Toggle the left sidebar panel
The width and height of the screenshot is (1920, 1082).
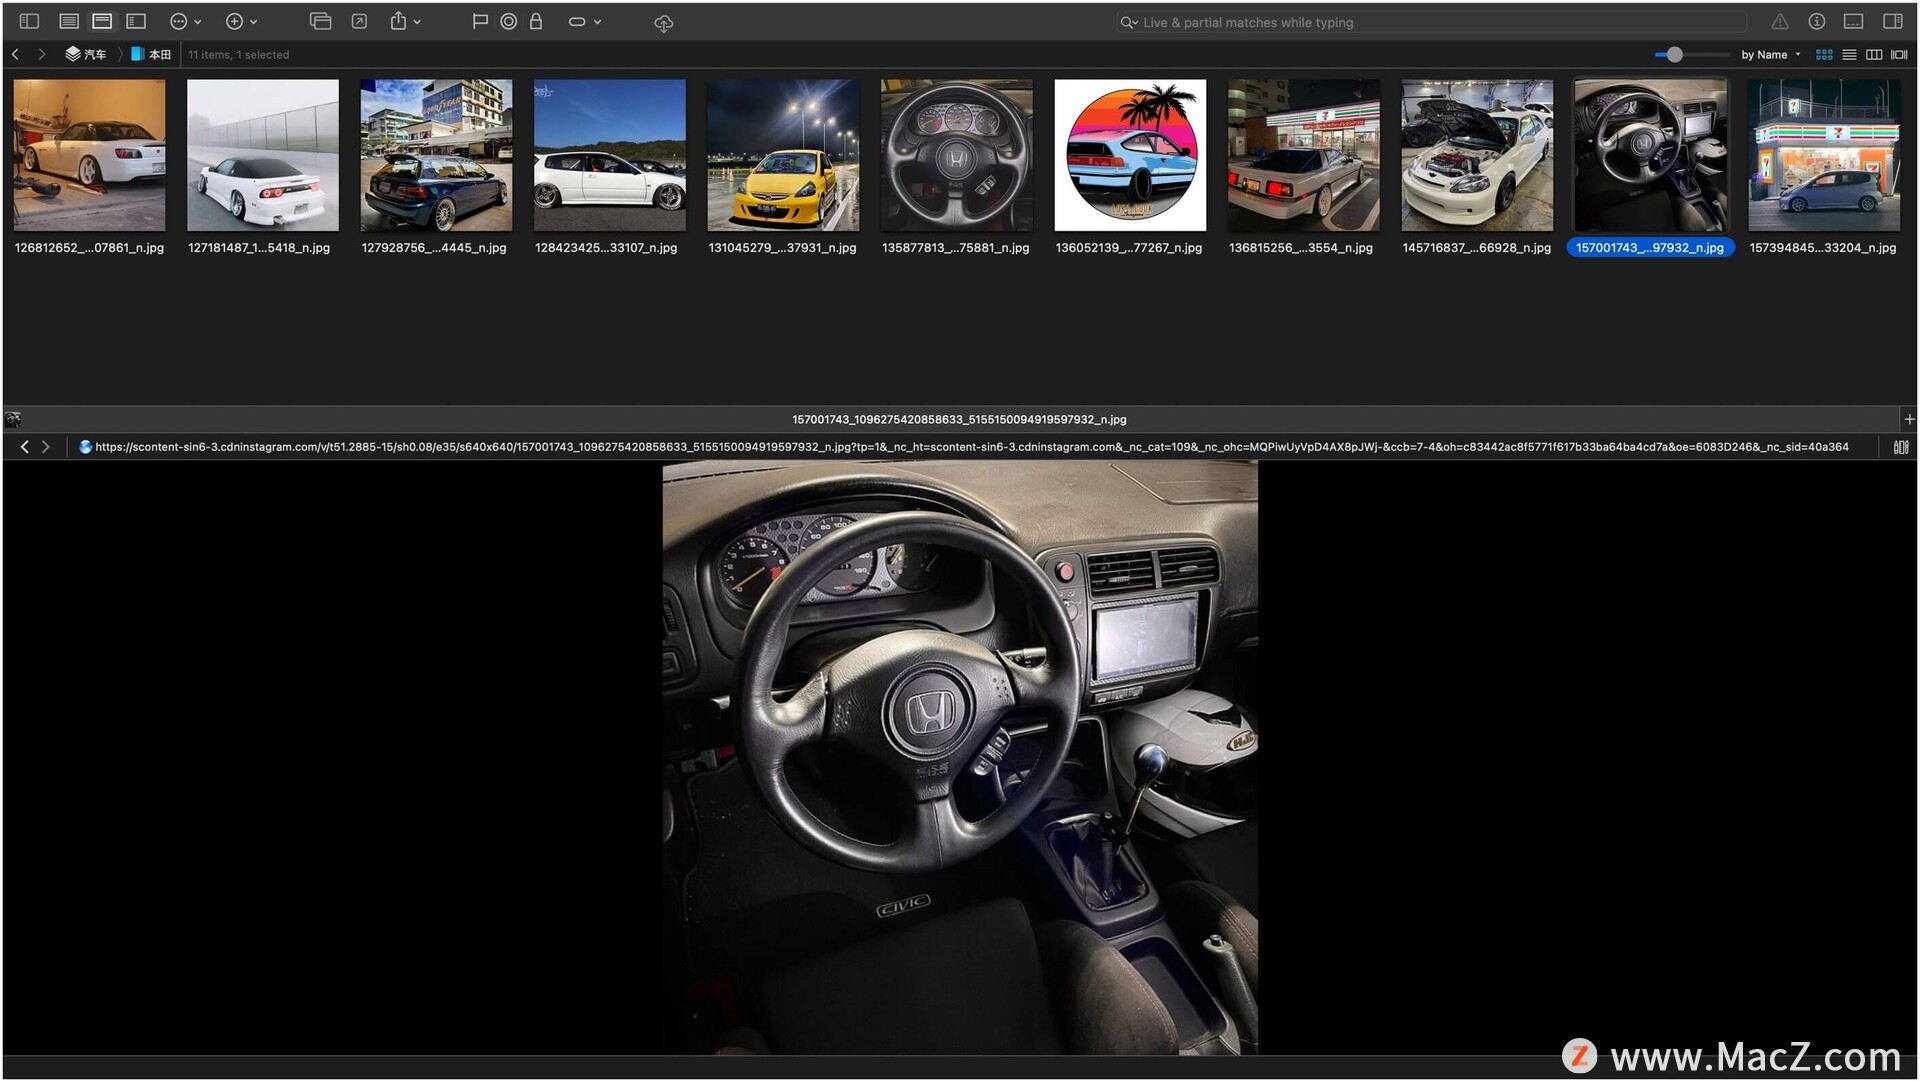29,21
